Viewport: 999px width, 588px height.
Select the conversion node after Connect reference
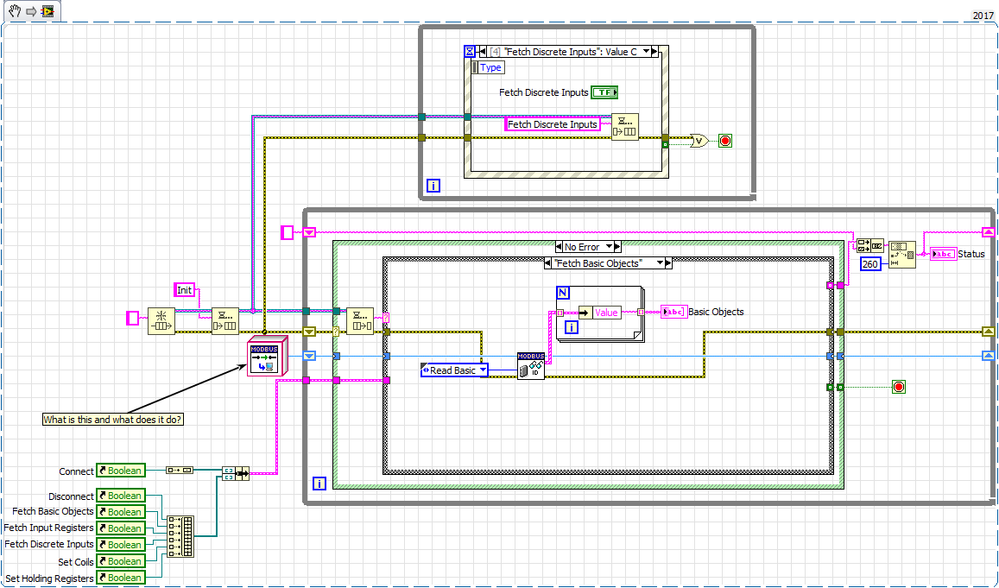(179, 470)
